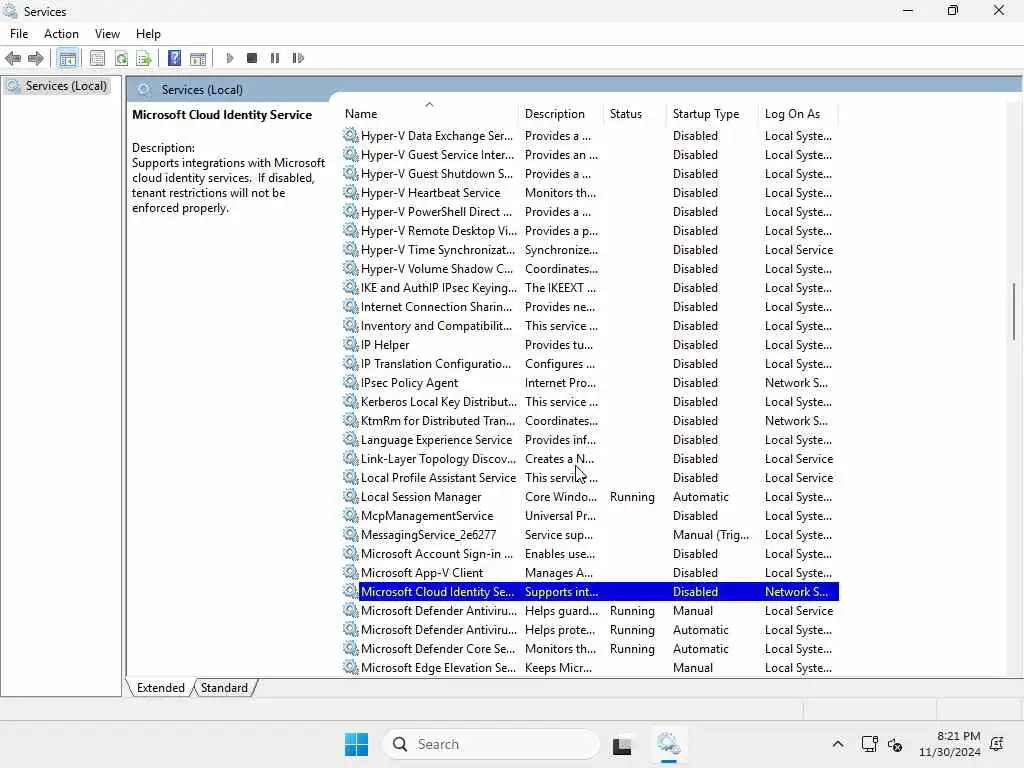This screenshot has width=1024, height=768.
Task: Sort by the Status column header
Action: [636, 114]
